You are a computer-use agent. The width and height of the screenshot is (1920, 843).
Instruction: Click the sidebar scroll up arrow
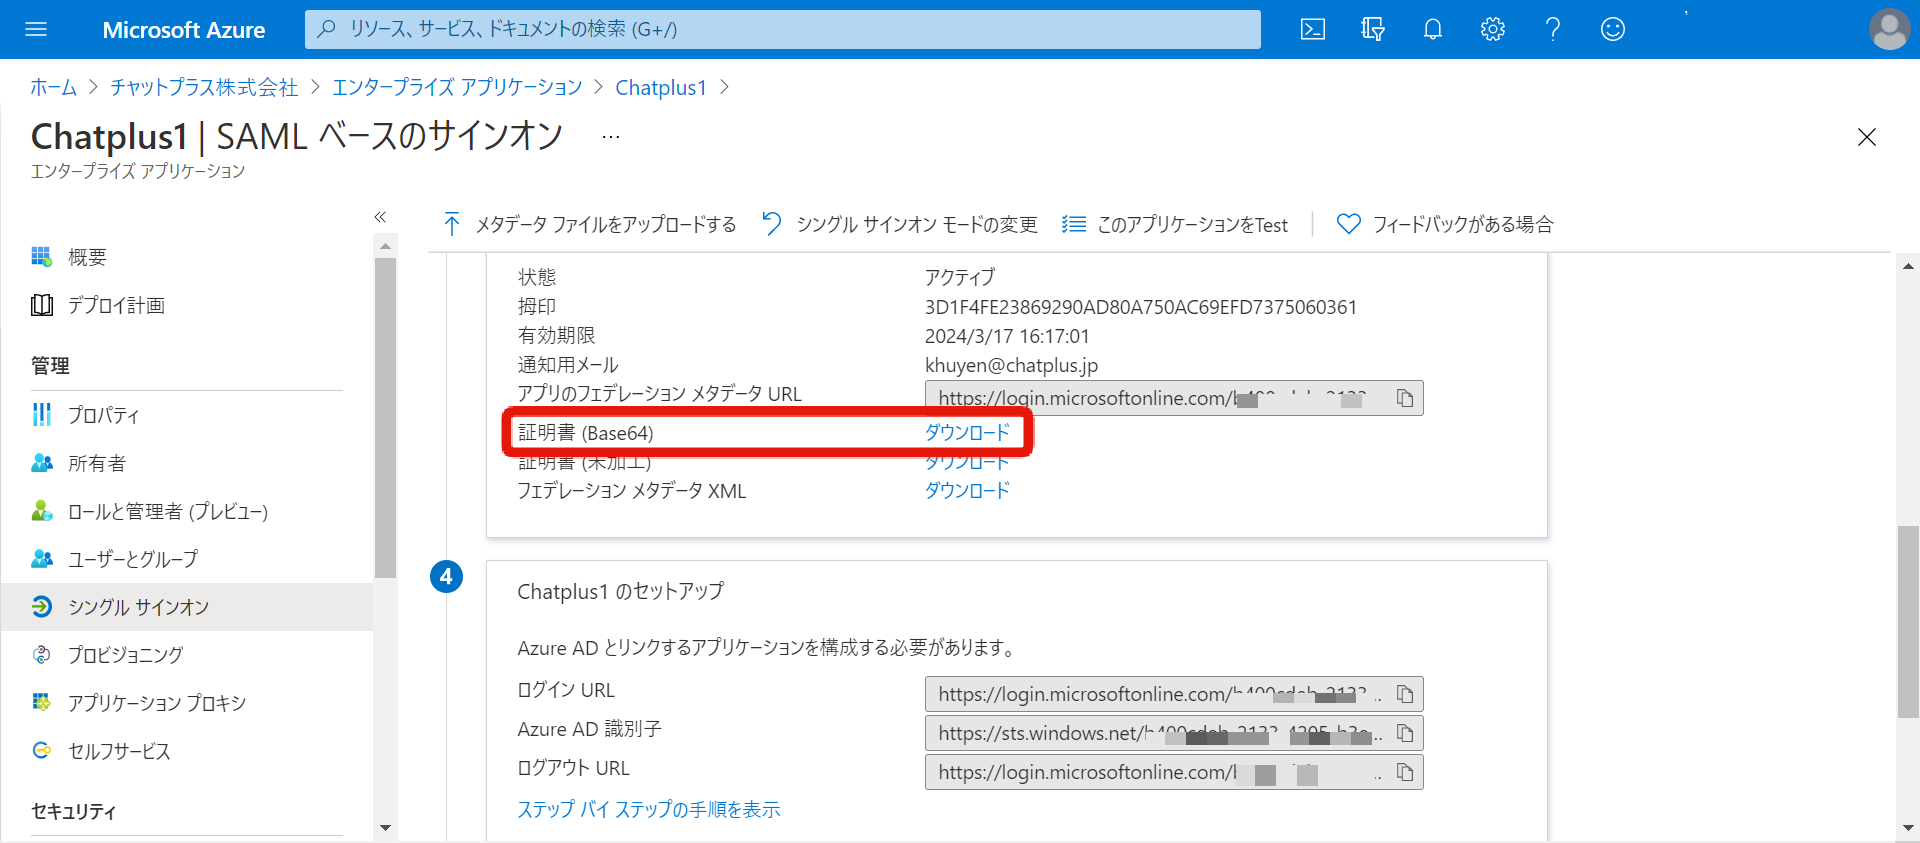point(385,246)
